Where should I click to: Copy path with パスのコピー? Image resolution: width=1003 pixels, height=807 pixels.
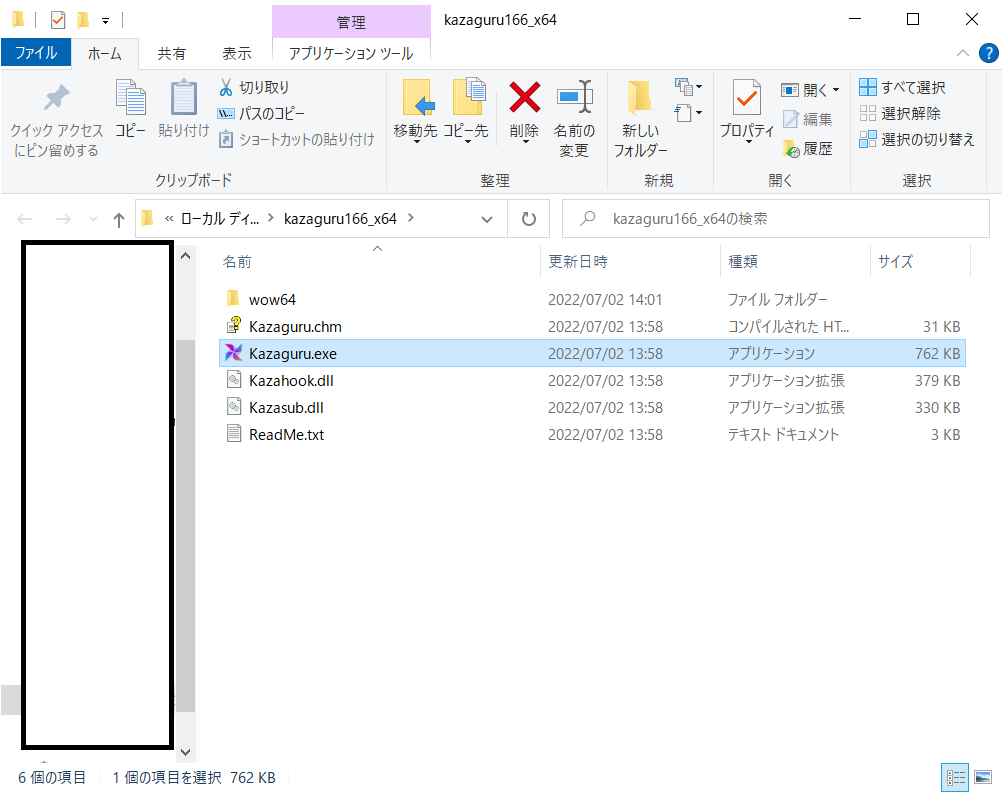pos(261,113)
